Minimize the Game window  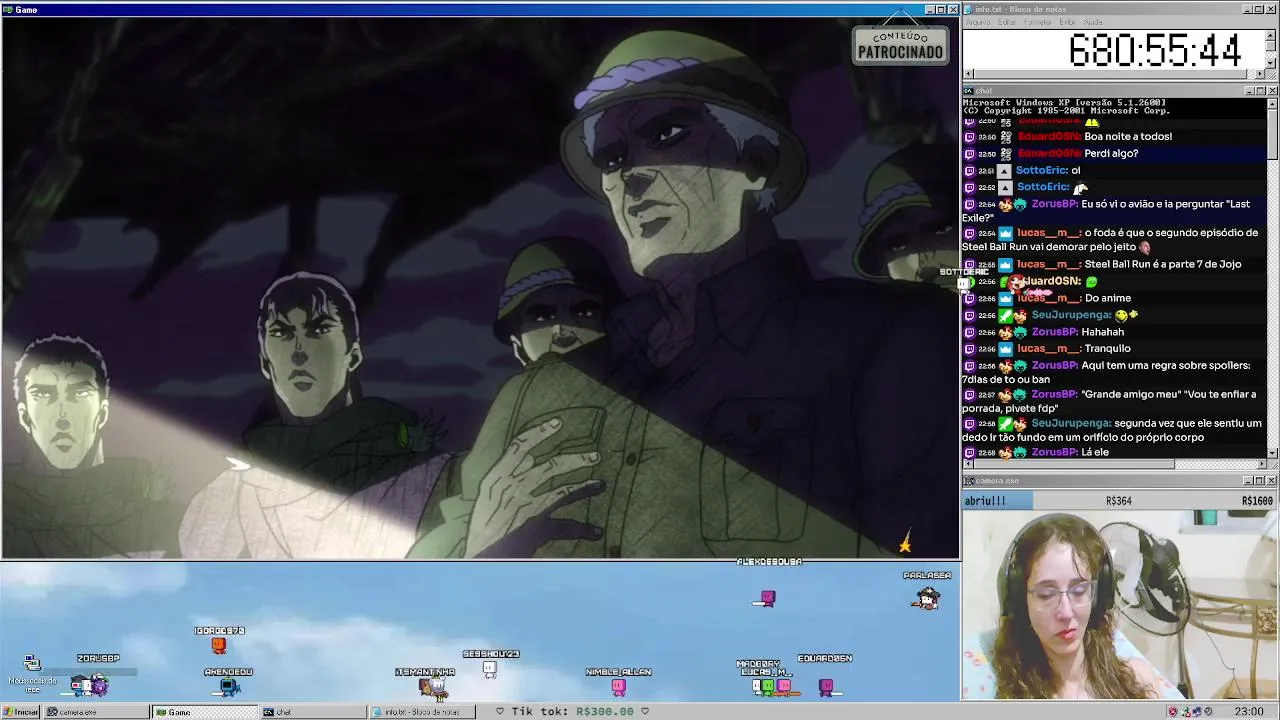(929, 9)
